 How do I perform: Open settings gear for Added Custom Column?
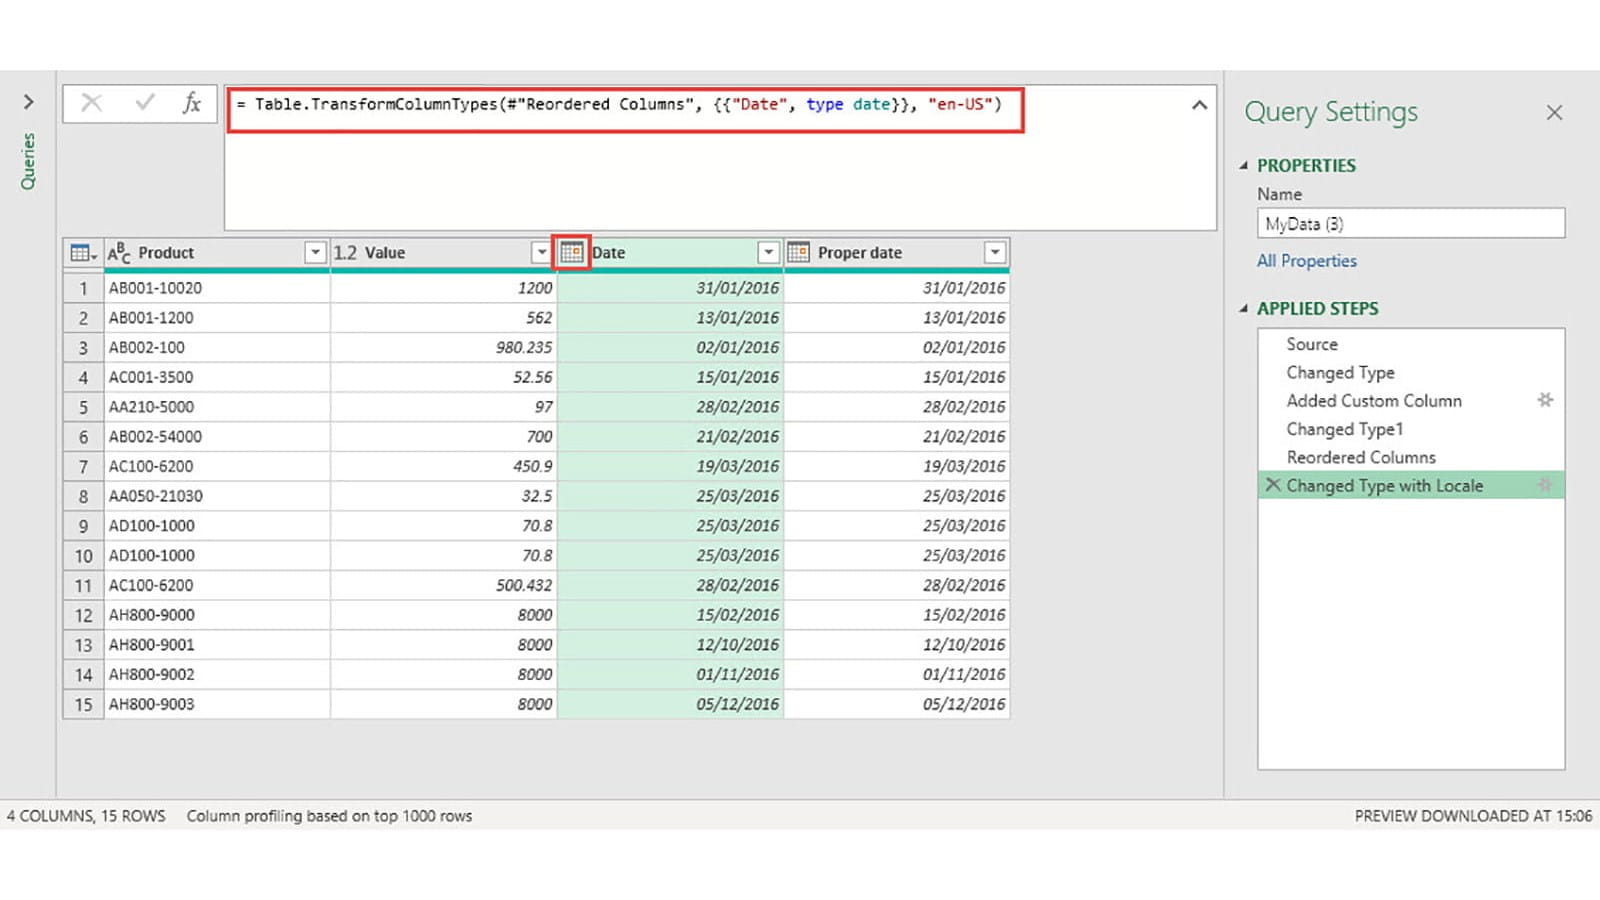click(x=1545, y=400)
